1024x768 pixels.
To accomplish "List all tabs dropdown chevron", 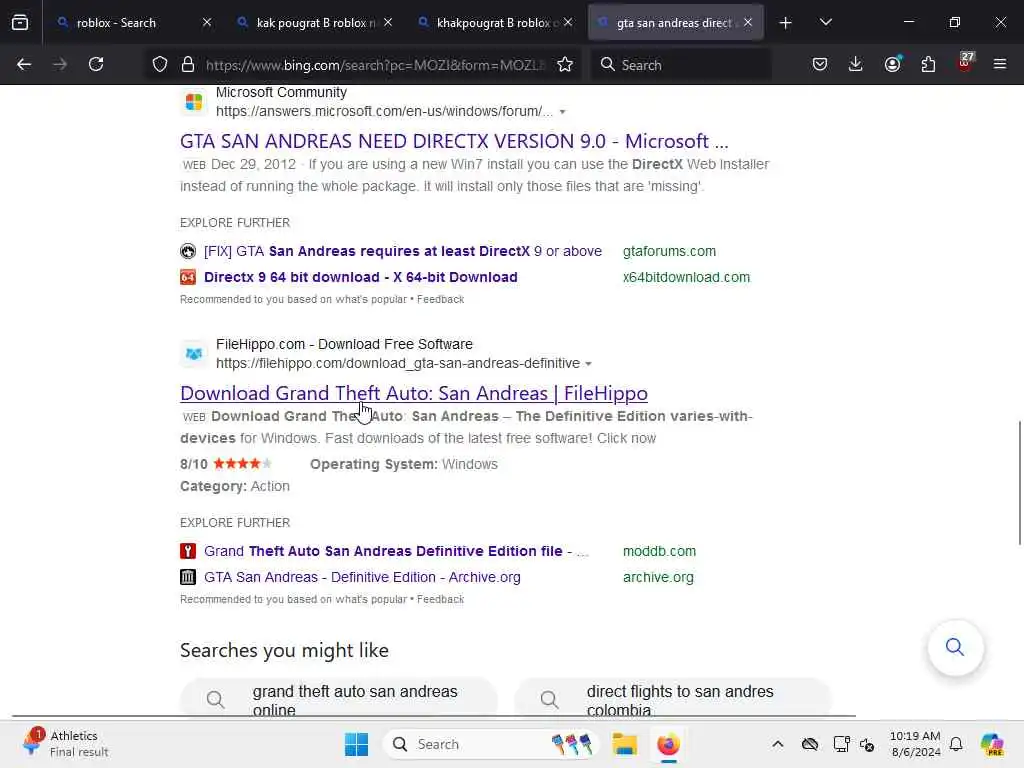I will tap(825, 23).
